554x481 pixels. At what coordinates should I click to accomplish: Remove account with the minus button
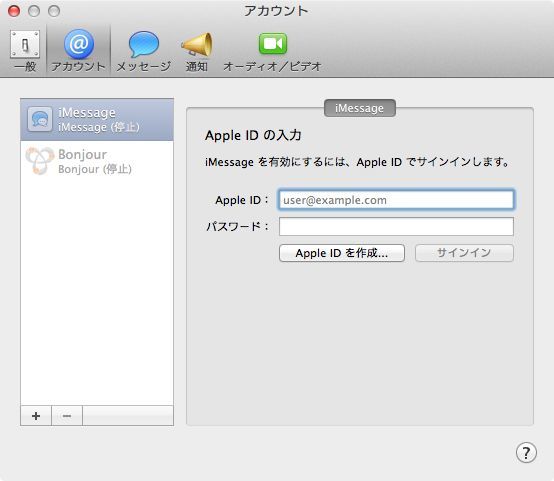tap(67, 416)
